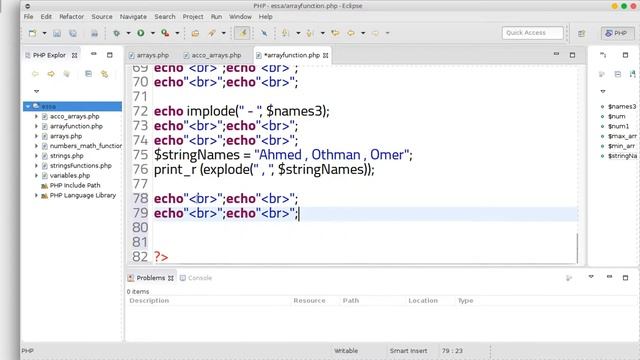Open the Problems view menu triangle

[x=591, y=277]
